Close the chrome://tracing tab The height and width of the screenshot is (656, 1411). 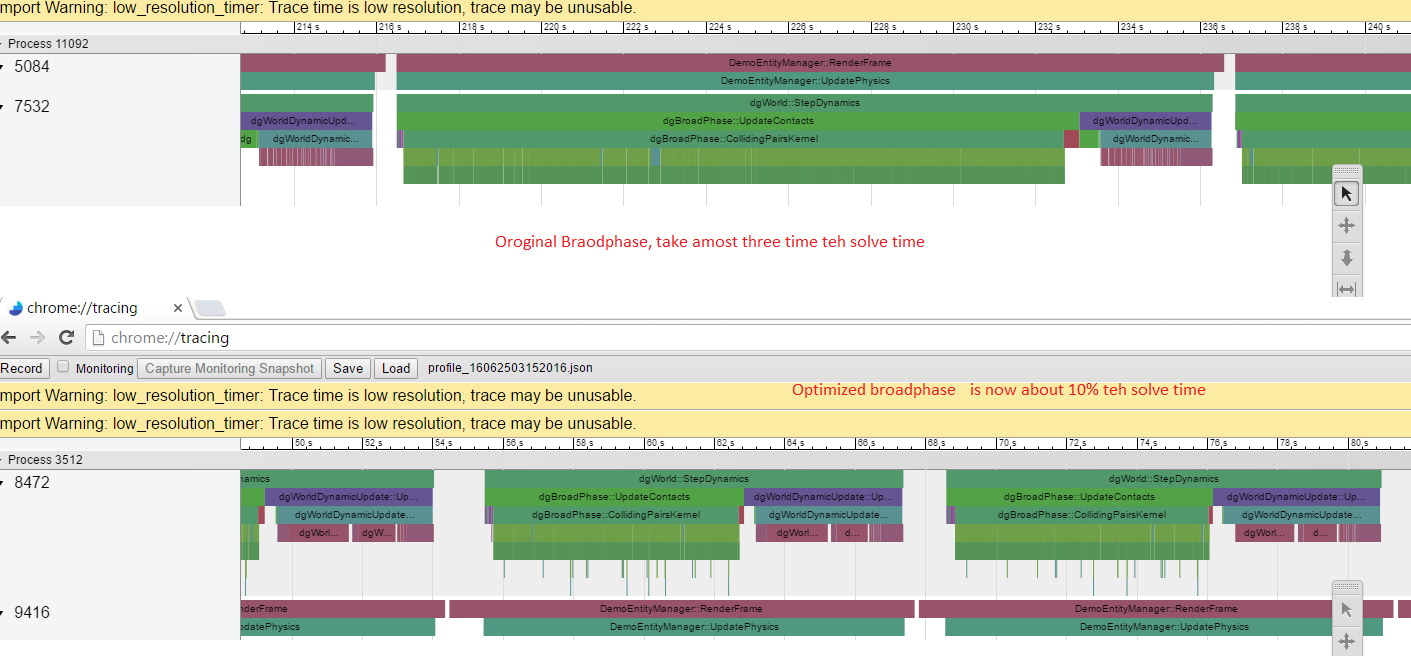click(x=178, y=308)
